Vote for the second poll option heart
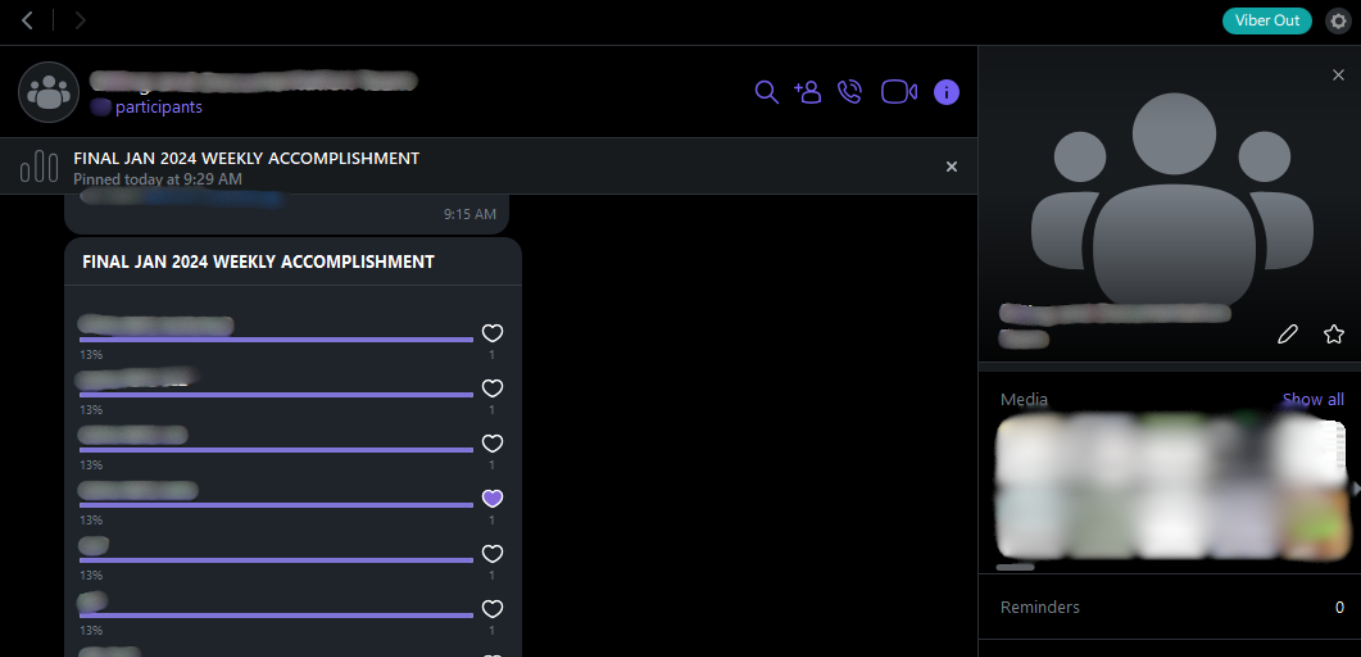 click(492, 388)
